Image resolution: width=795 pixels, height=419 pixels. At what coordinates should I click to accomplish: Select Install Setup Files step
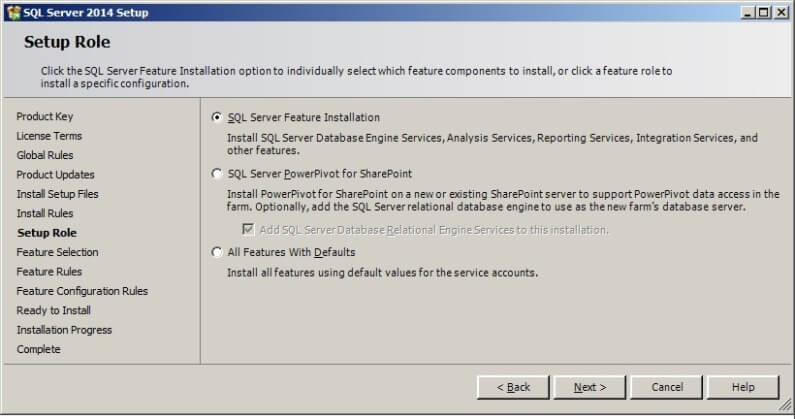[x=57, y=194]
